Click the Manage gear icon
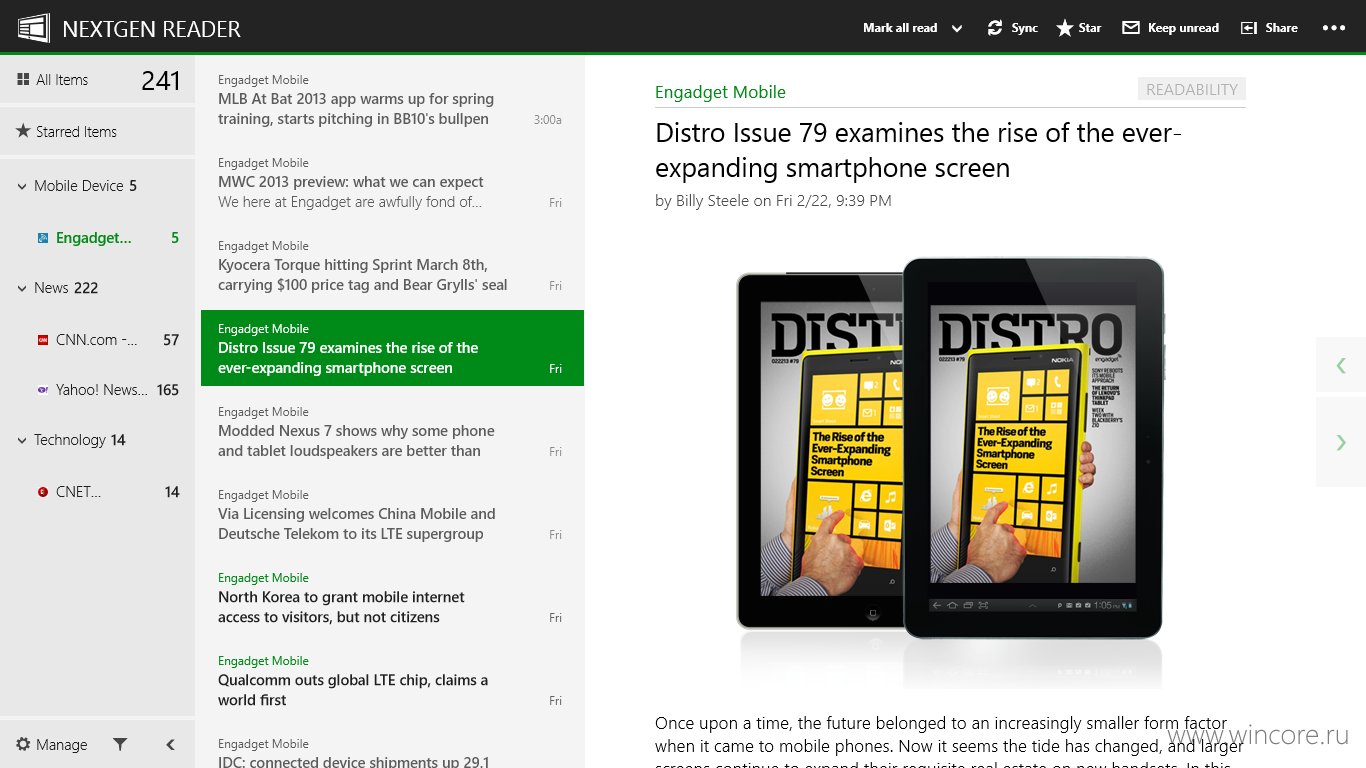The height and width of the screenshot is (768, 1366). (23, 744)
